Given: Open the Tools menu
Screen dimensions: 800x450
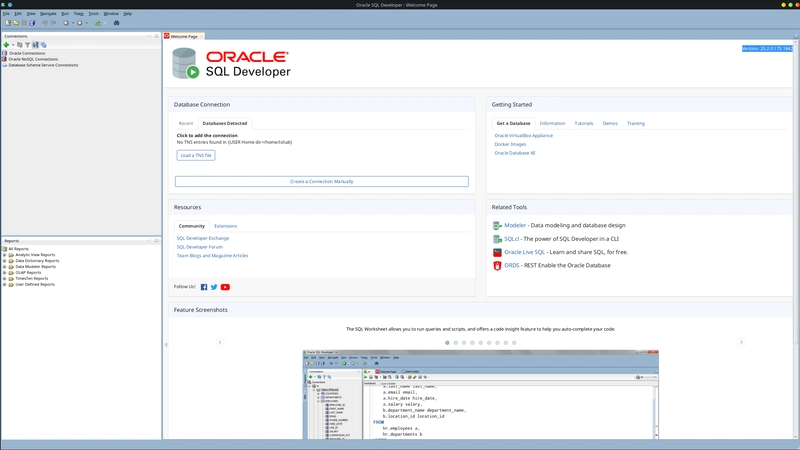Looking at the screenshot, I should coord(93,14).
